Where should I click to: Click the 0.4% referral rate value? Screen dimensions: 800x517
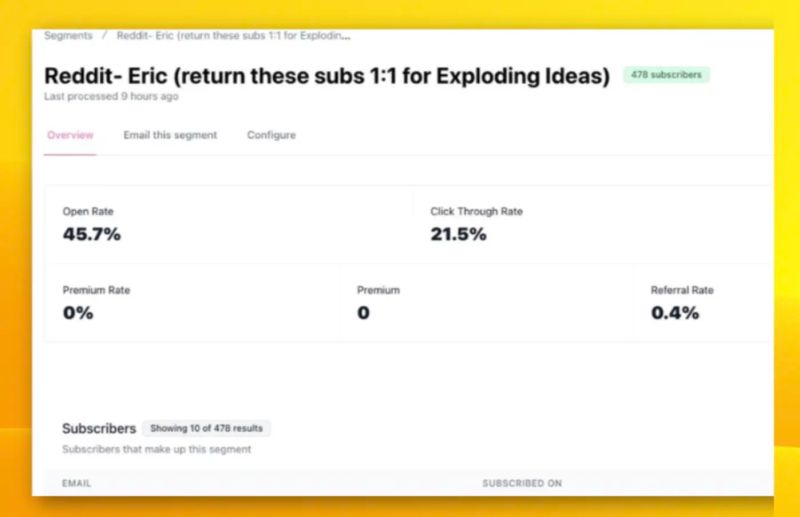(x=675, y=313)
